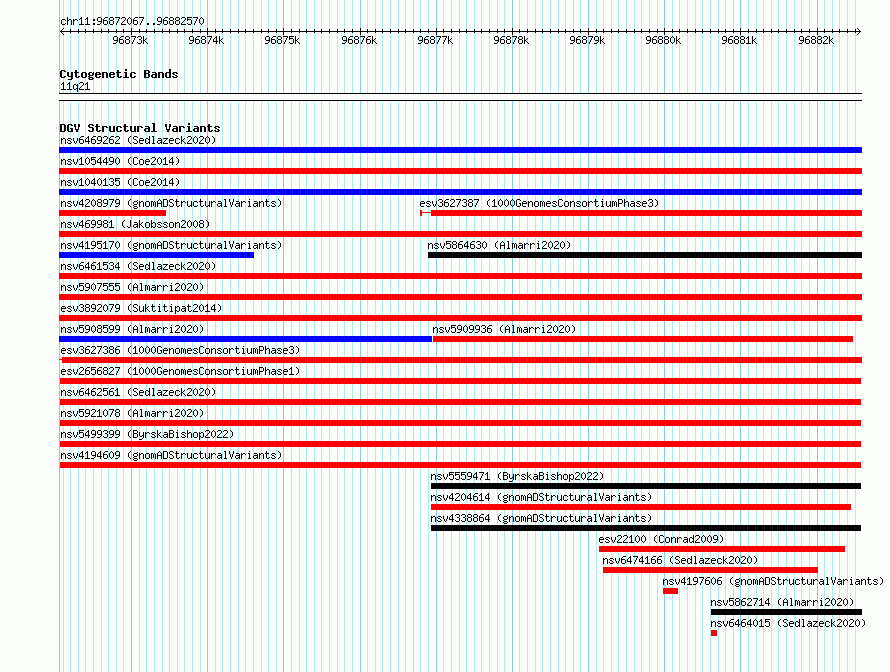This screenshot has height=672, width=890.
Task: Select the red bar for nsv1054490
Action: pyautogui.click(x=460, y=171)
